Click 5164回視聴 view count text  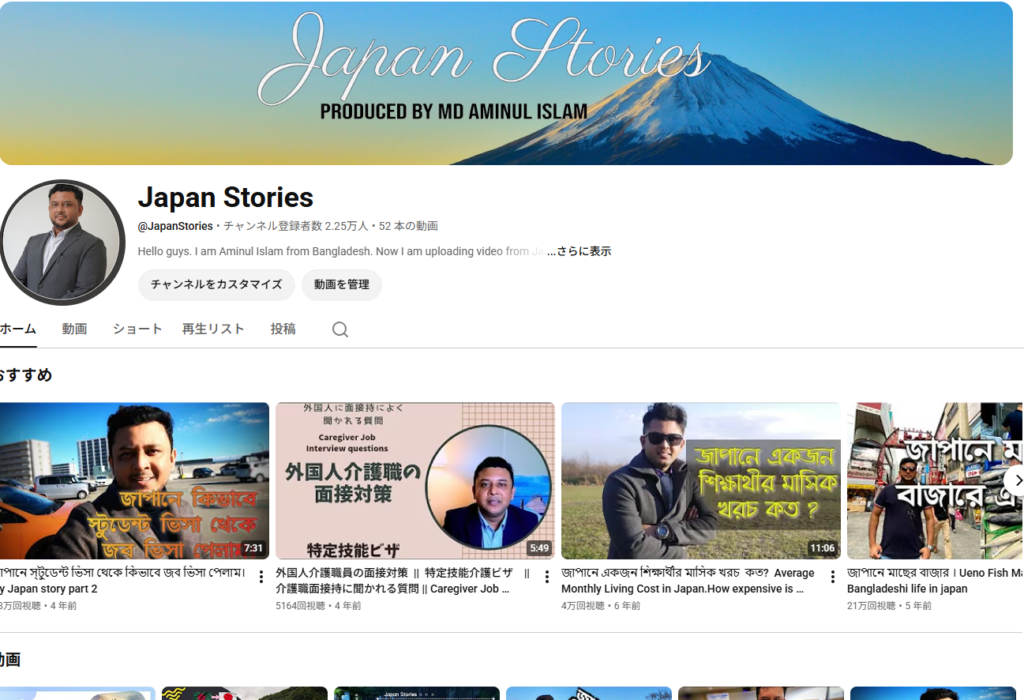(x=302, y=606)
